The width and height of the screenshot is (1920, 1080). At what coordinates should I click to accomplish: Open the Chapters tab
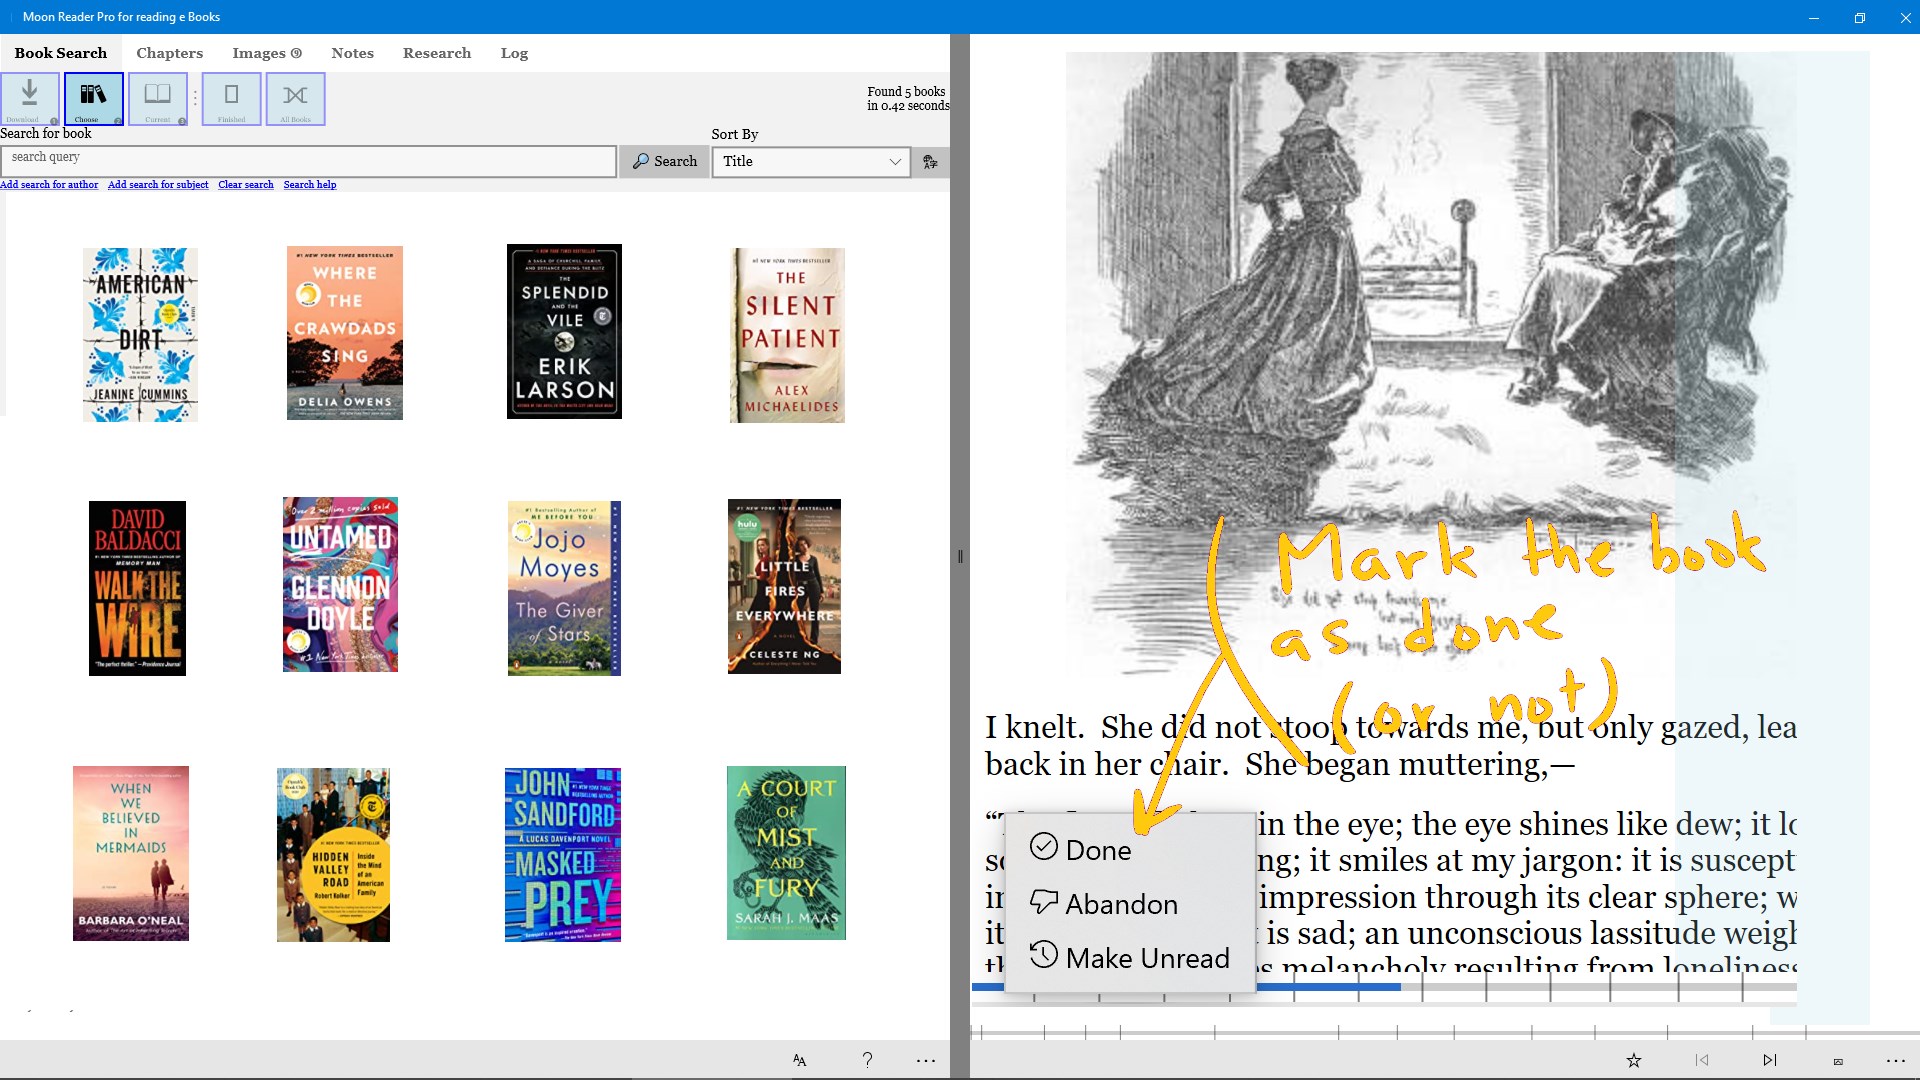(169, 53)
